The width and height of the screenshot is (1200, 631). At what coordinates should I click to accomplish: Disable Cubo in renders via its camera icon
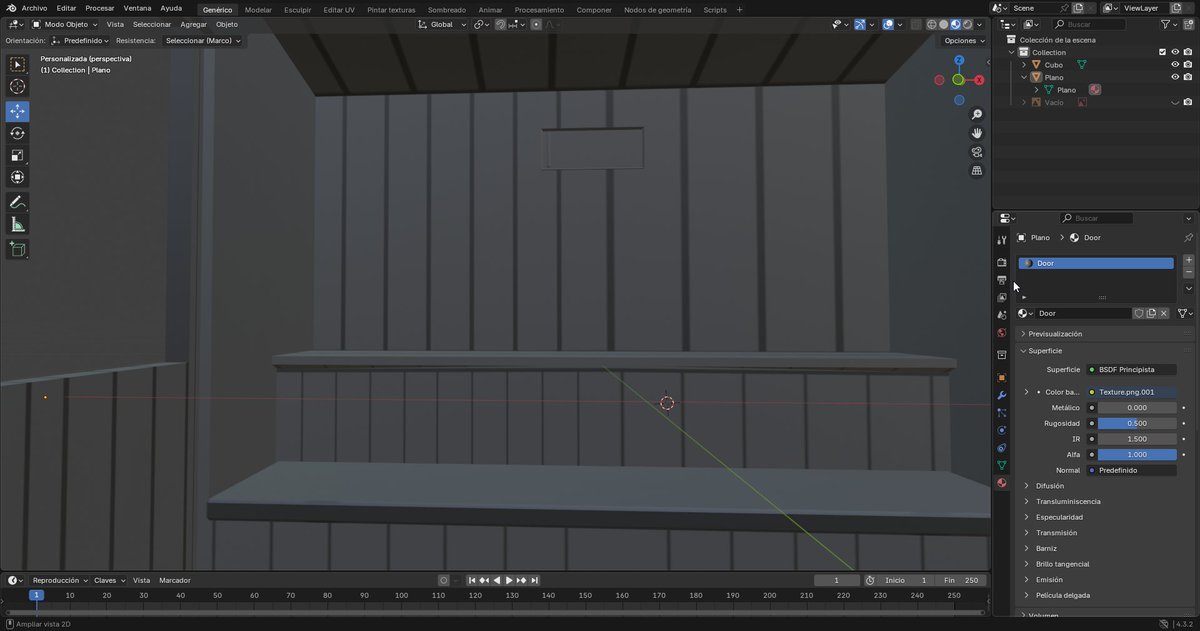[1188, 64]
